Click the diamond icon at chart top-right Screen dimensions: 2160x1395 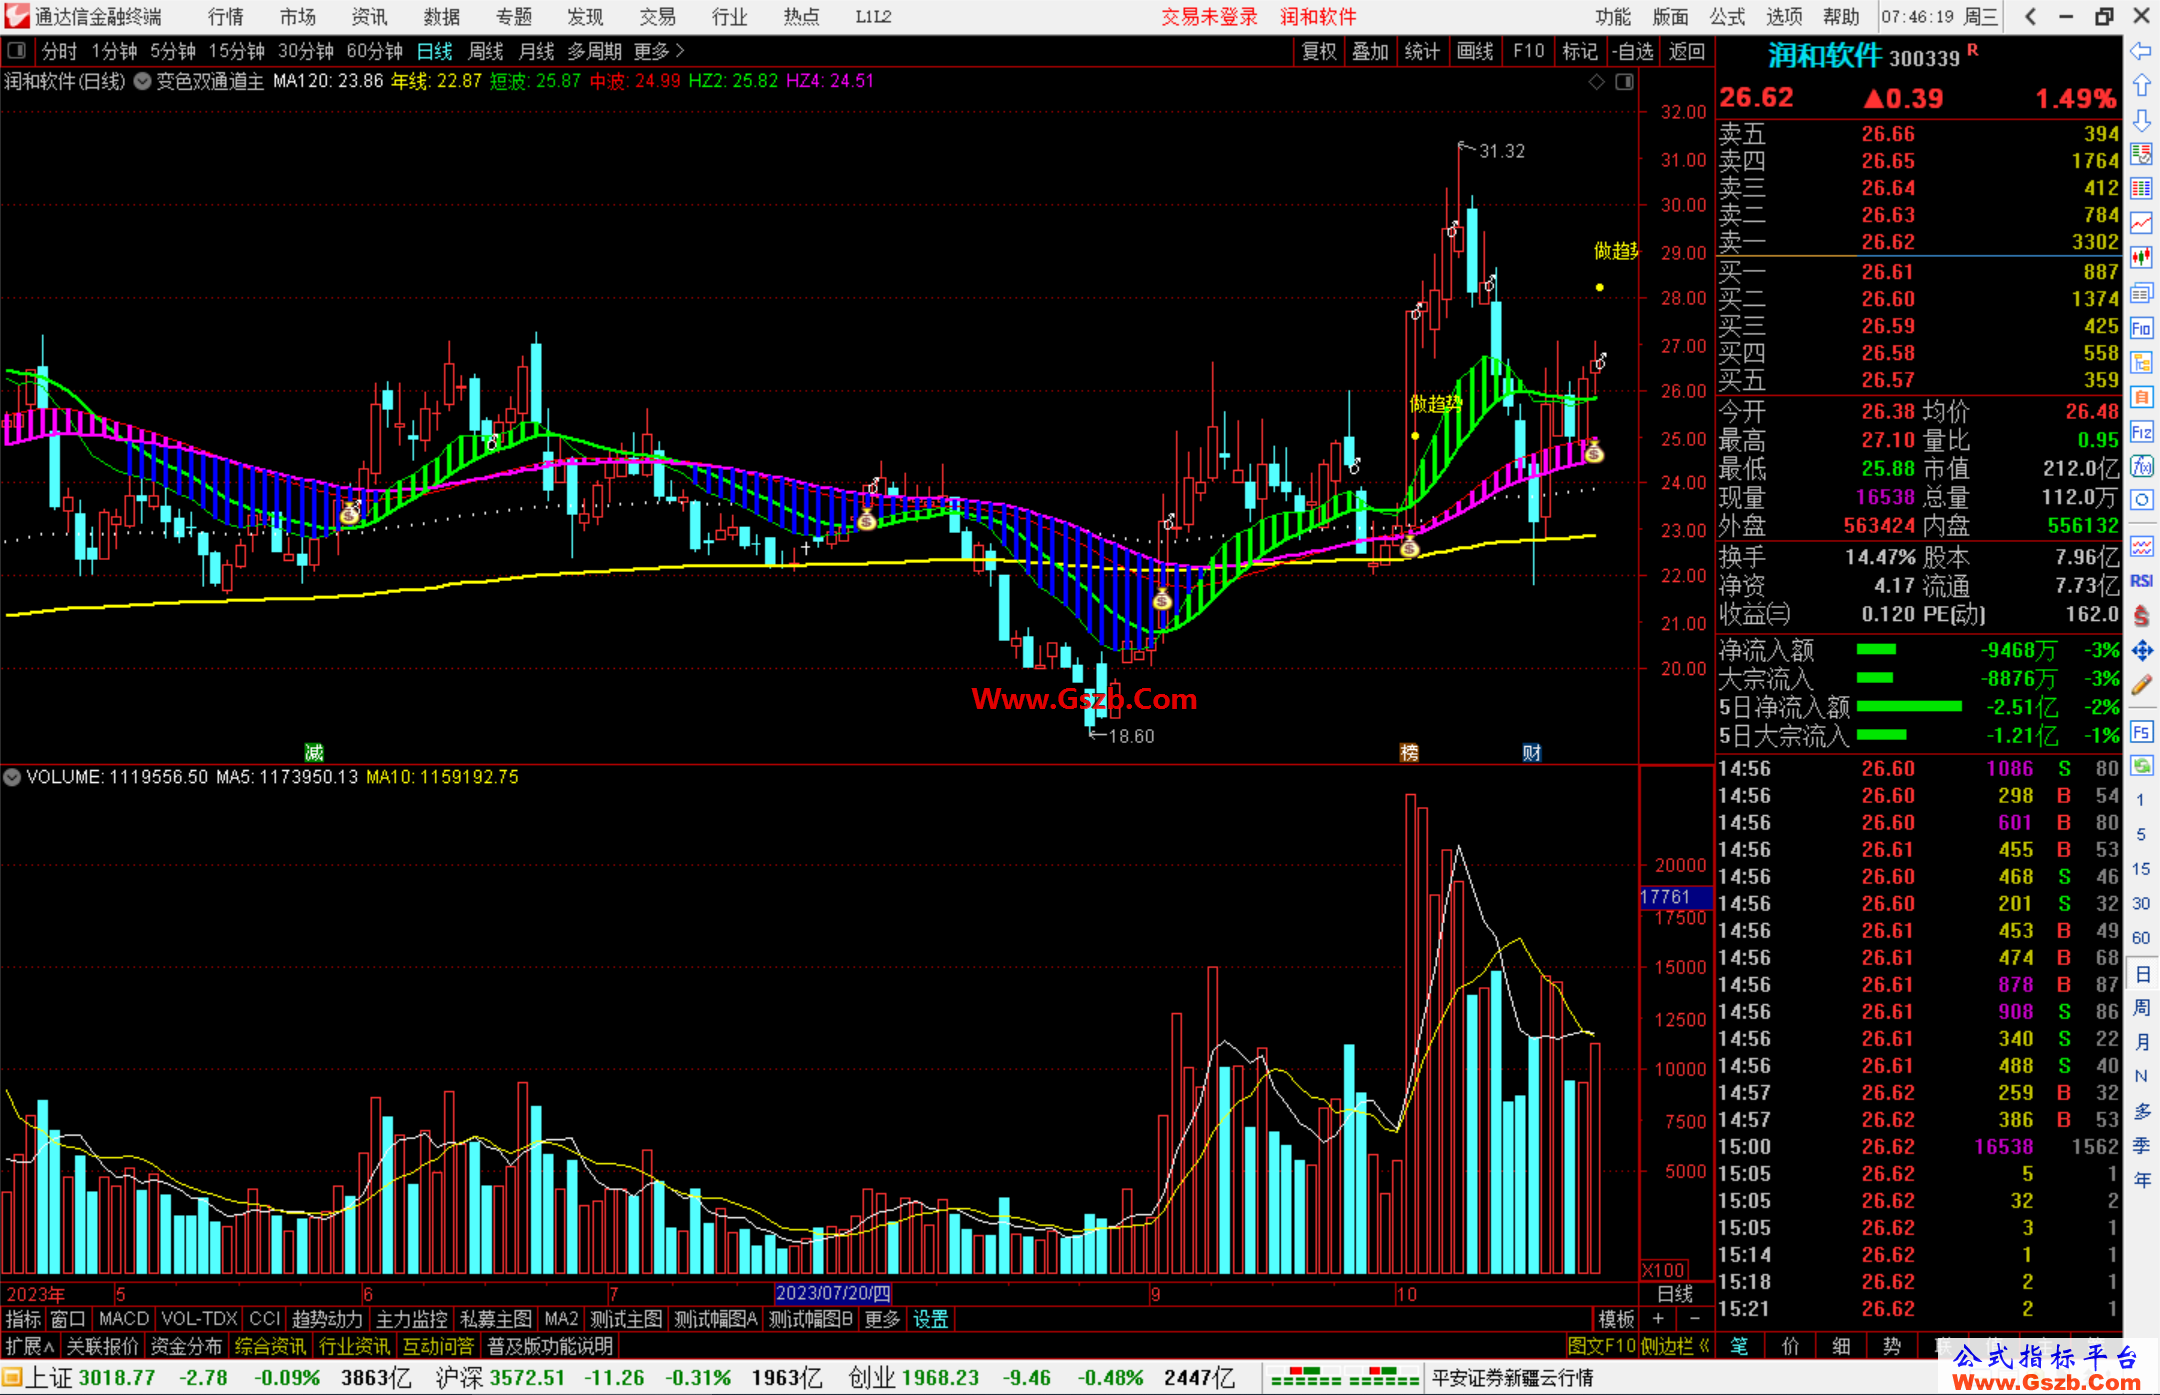tap(1596, 82)
